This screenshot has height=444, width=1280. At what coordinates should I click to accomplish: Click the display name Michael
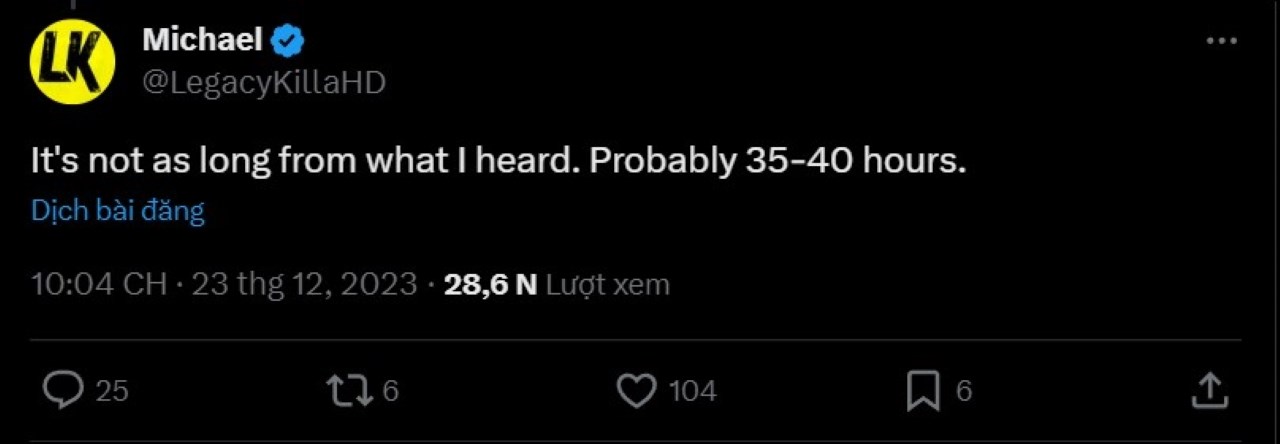click(x=202, y=40)
